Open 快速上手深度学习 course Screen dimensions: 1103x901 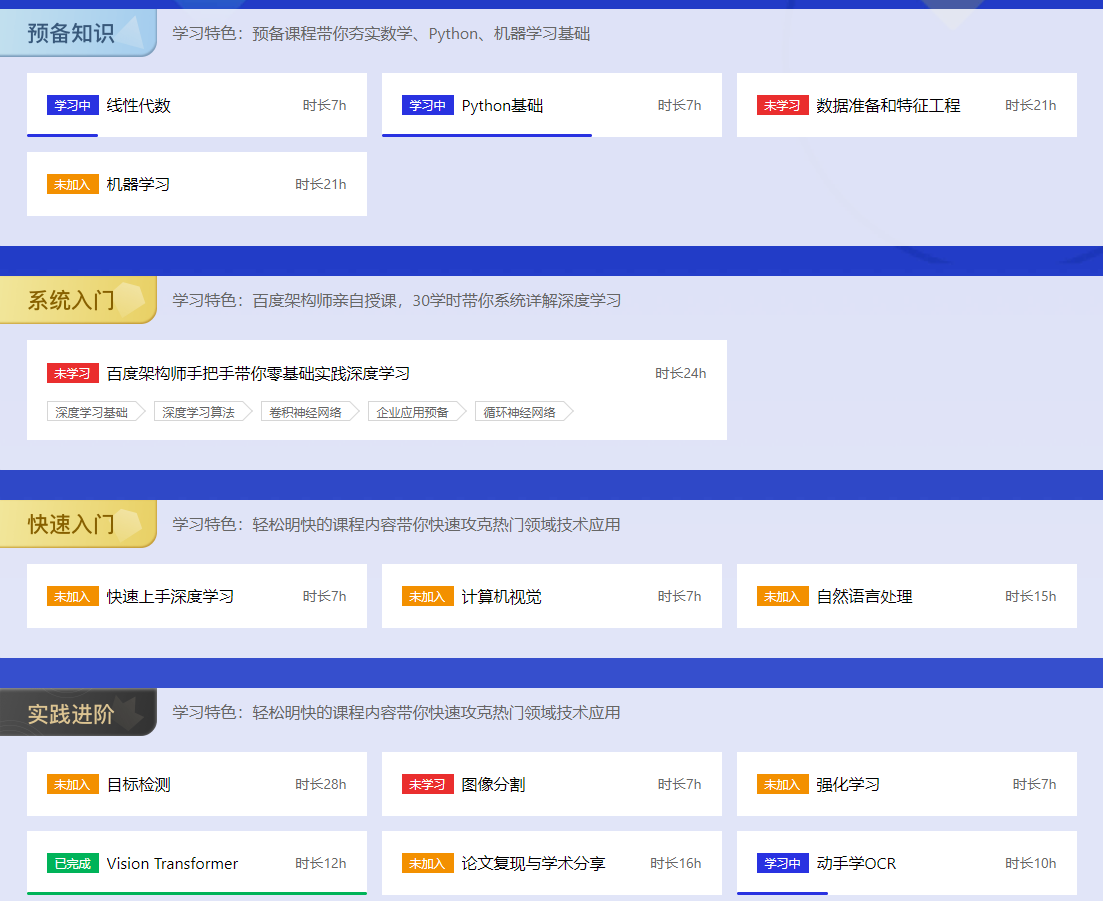pyautogui.click(x=197, y=596)
